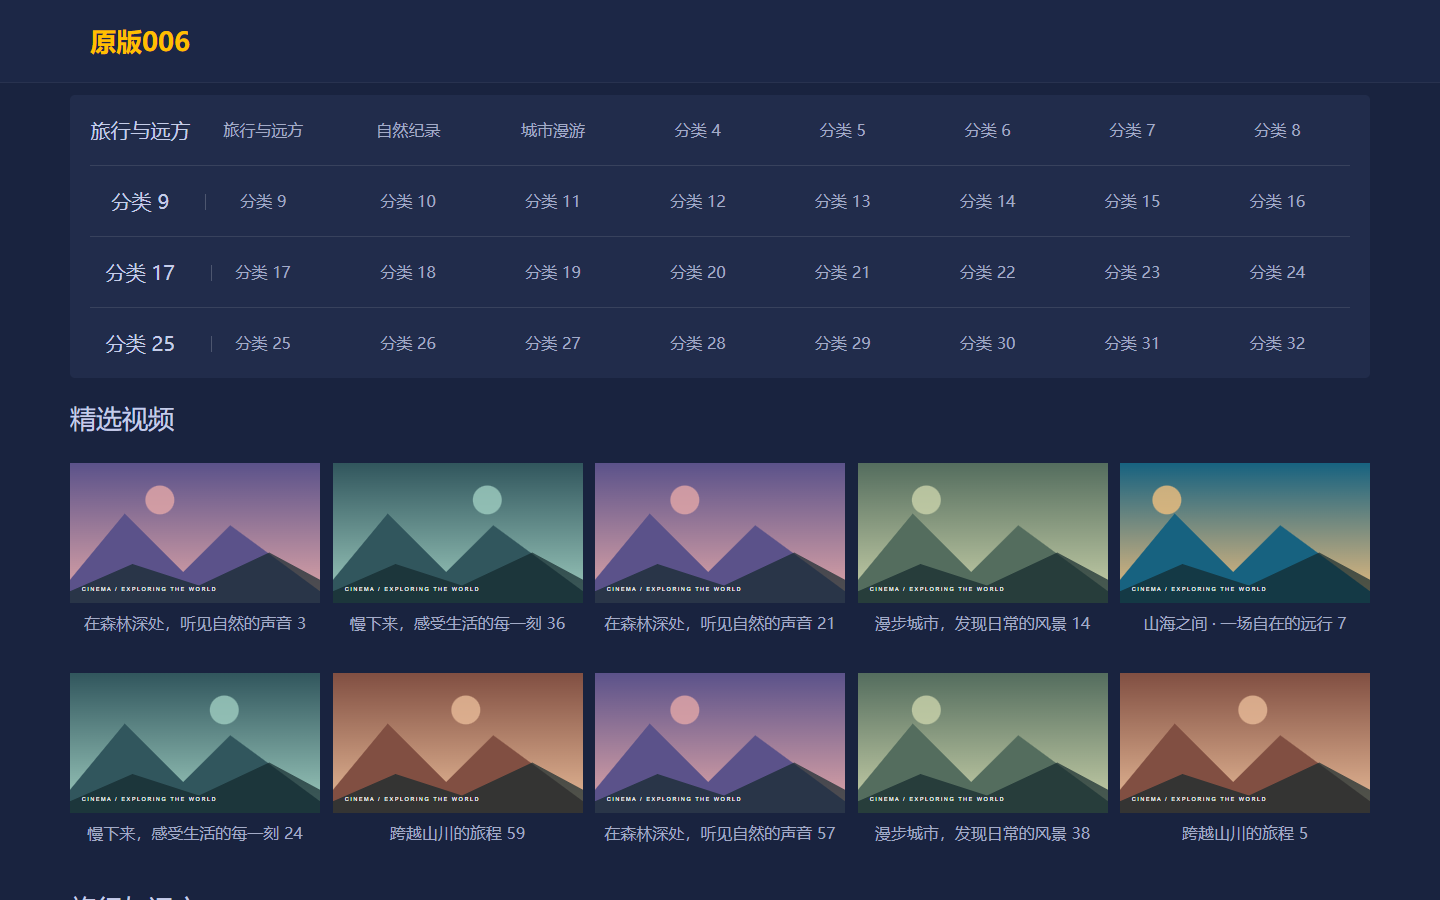Click the title 在森林深处，听见自然的声音 3
Image resolution: width=1440 pixels, height=900 pixels.
coord(195,624)
